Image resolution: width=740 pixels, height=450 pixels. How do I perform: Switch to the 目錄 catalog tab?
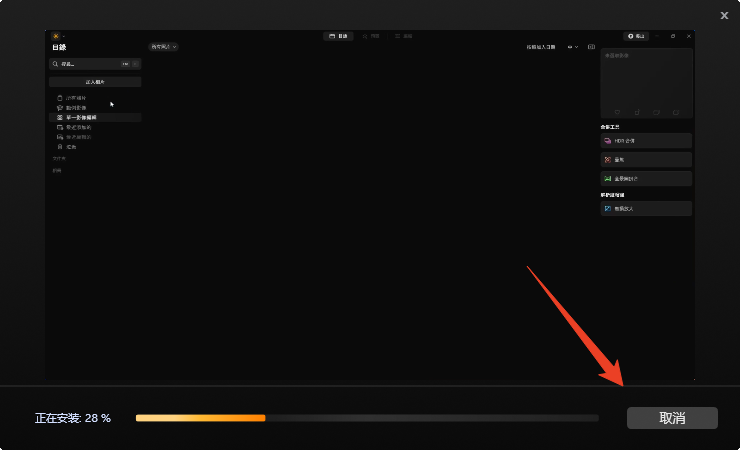[x=338, y=36]
